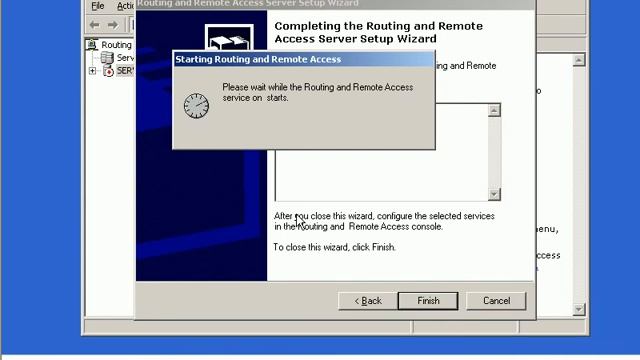Viewport: 640px width, 360px height.
Task: Click the clock icon in the starting dialog
Action: [x=196, y=106]
